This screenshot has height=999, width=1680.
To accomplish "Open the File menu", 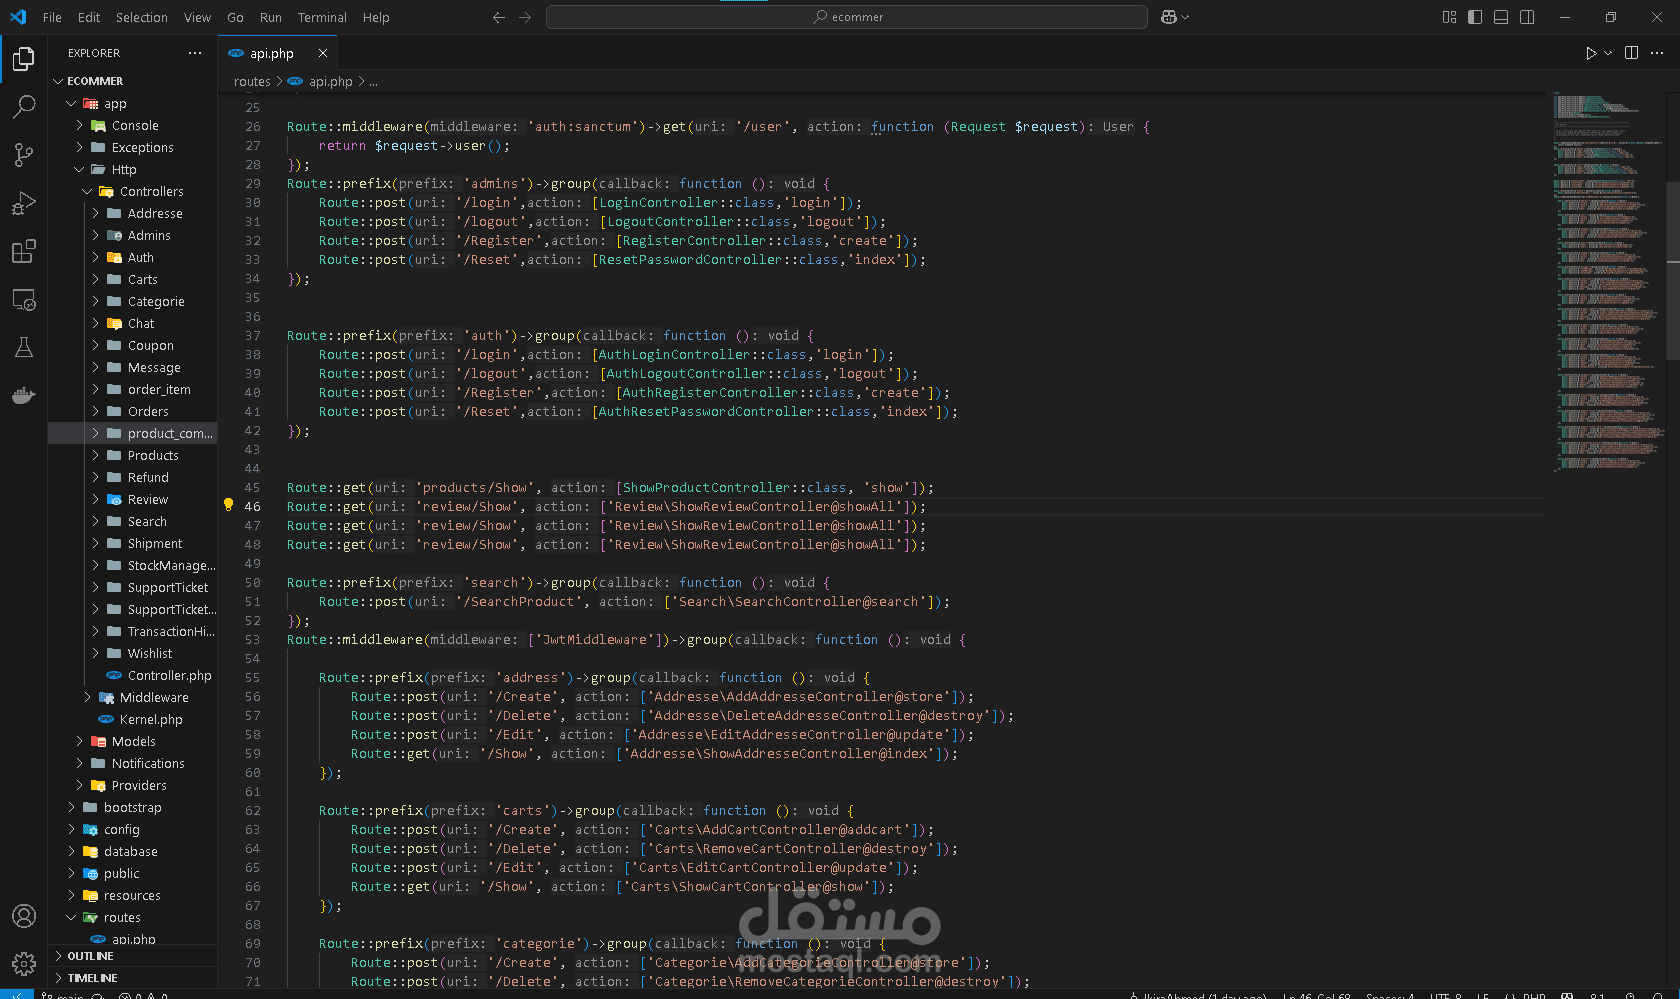I will click(x=52, y=17).
